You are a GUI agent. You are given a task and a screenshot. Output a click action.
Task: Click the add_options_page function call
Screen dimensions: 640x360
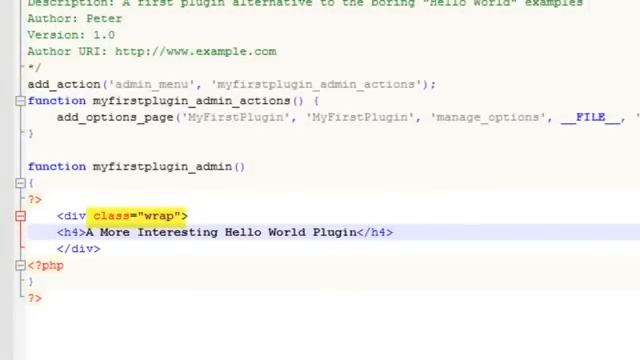coord(115,118)
